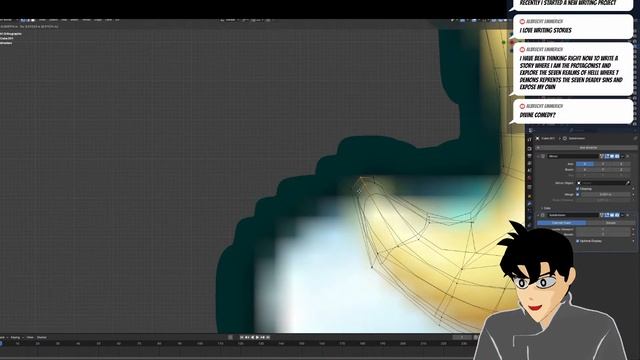This screenshot has height=360, width=640.
Task: Toggle Mirror Axis Y button
Action: pyautogui.click(x=603, y=164)
